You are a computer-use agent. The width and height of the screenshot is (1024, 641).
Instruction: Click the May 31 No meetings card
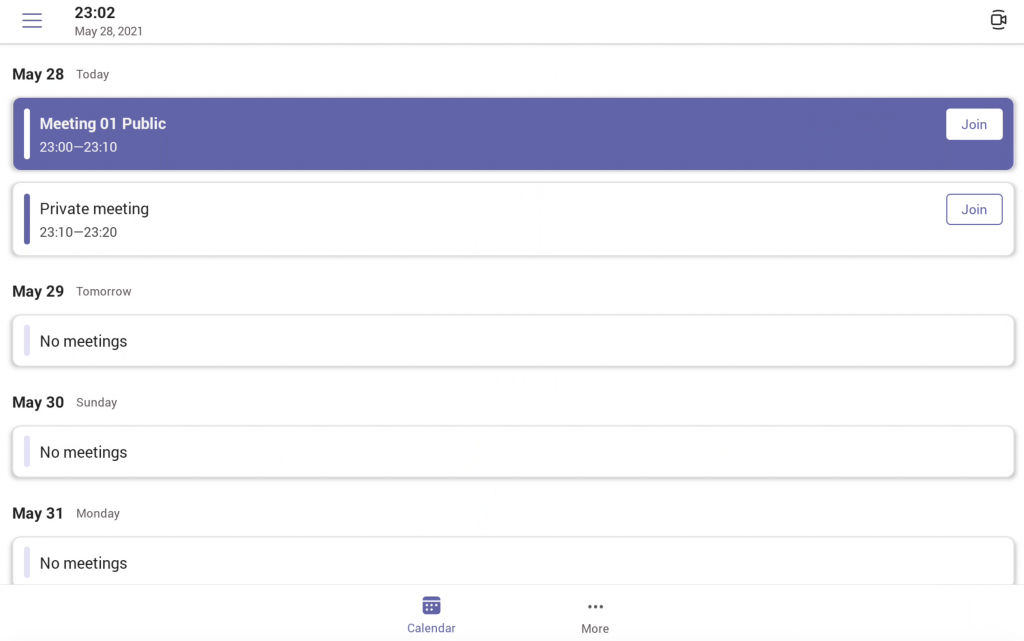point(513,562)
